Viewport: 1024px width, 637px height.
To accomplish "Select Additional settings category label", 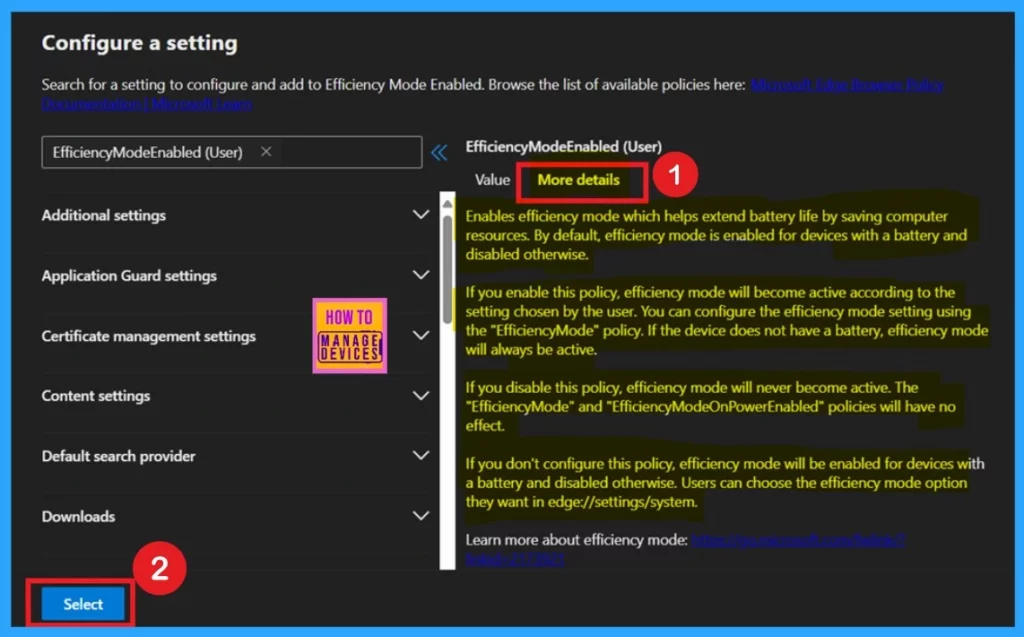I will point(104,215).
